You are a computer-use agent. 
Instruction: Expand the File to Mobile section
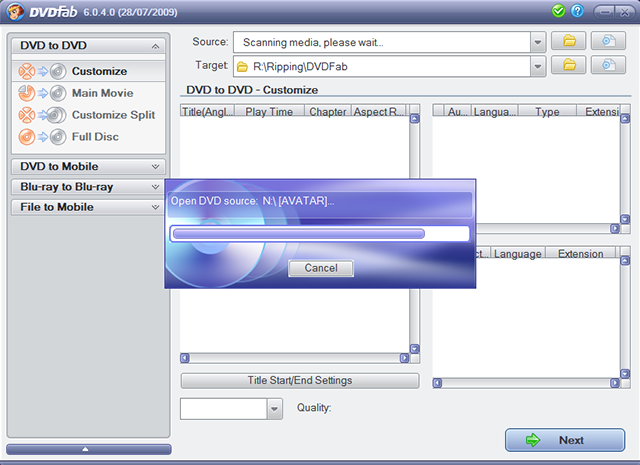coord(89,207)
